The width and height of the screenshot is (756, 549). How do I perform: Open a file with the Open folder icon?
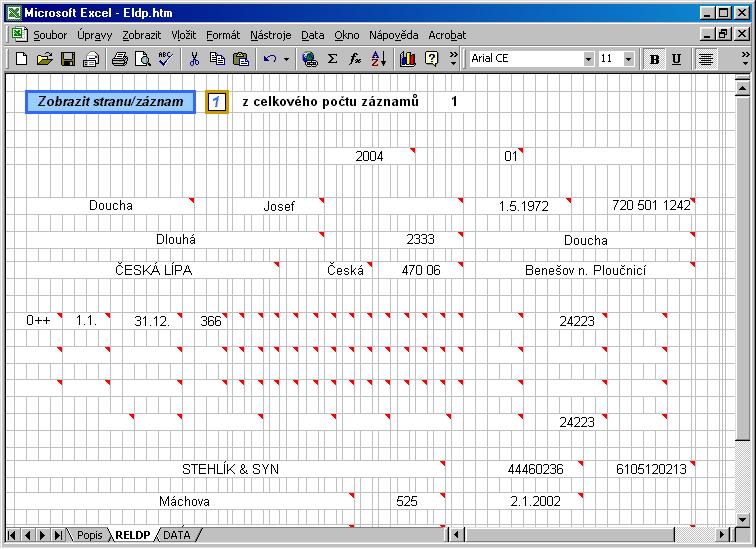coord(44,59)
